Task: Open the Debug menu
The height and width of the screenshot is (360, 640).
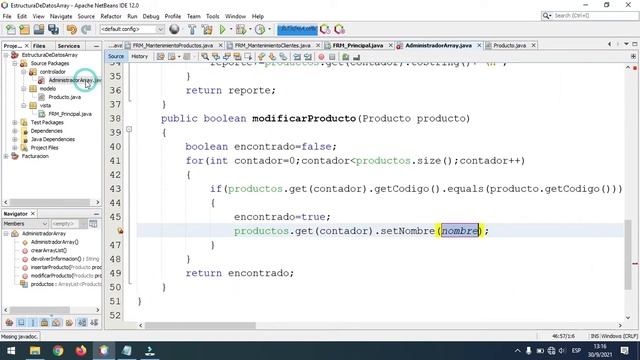Action: point(151,16)
